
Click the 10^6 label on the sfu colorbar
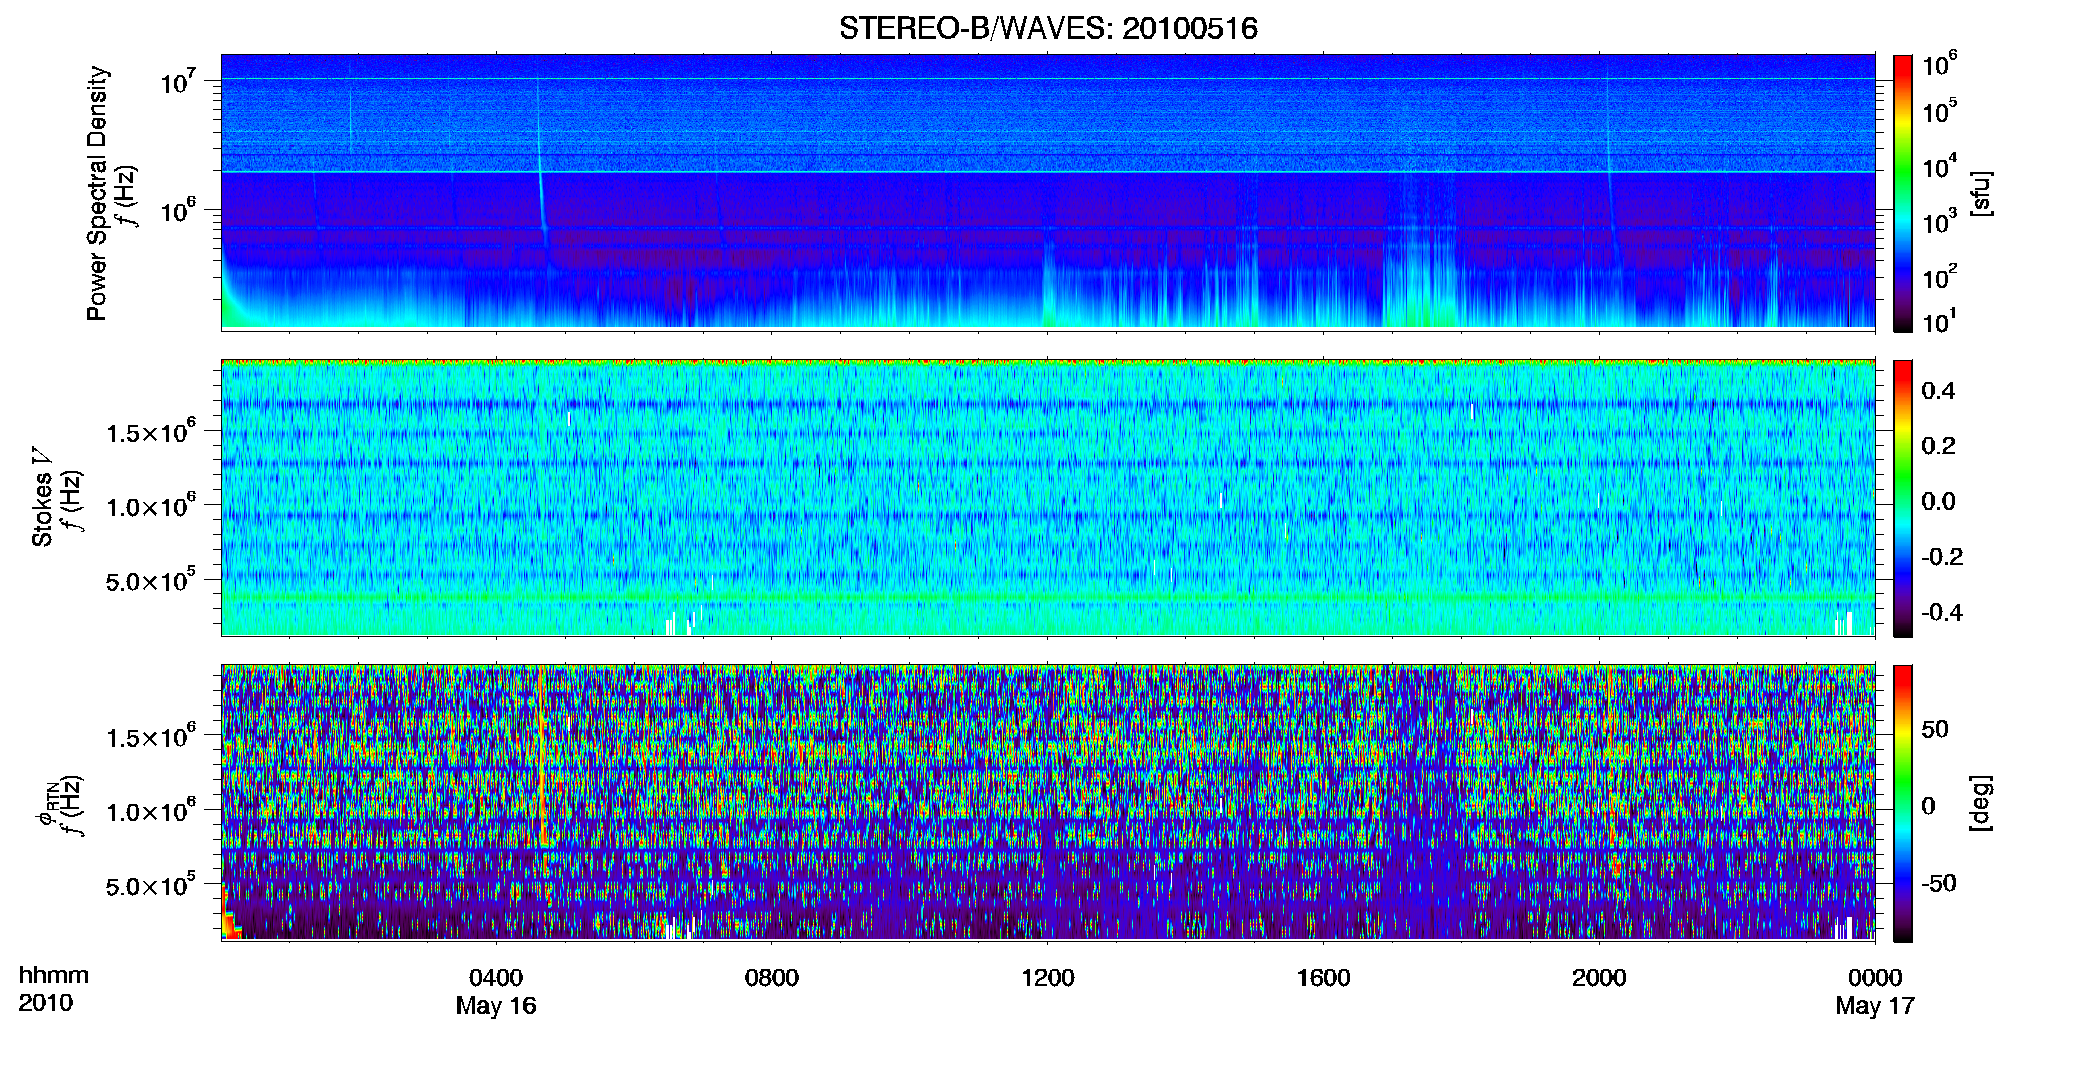[x=1940, y=65]
